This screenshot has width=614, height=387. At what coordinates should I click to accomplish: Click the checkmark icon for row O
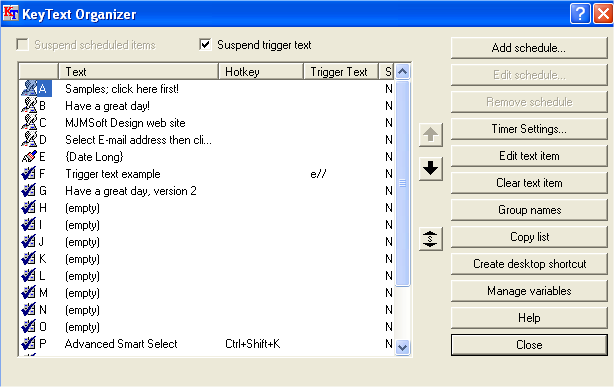(x=29, y=327)
